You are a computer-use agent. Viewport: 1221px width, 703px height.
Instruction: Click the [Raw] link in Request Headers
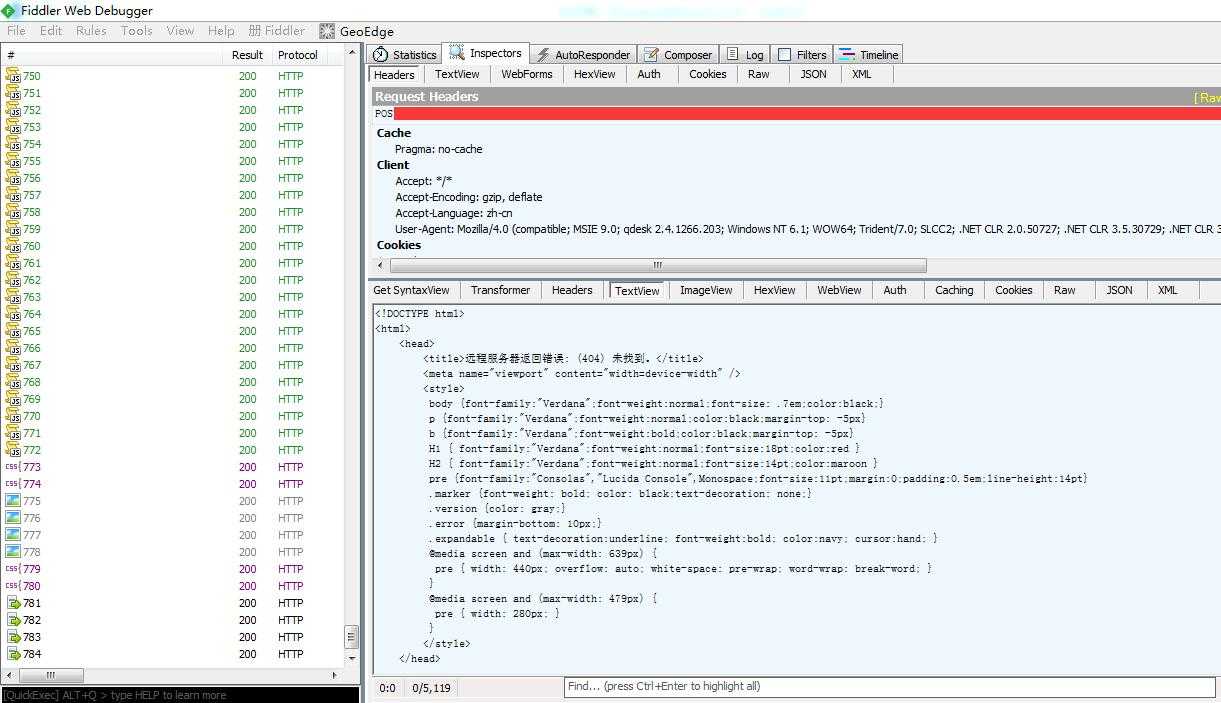click(x=1208, y=98)
